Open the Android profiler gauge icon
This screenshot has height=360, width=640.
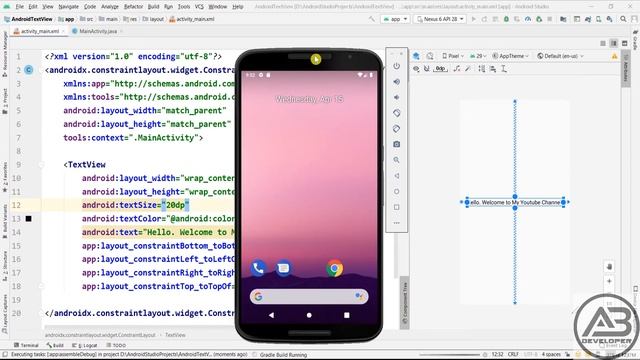[x=528, y=19]
